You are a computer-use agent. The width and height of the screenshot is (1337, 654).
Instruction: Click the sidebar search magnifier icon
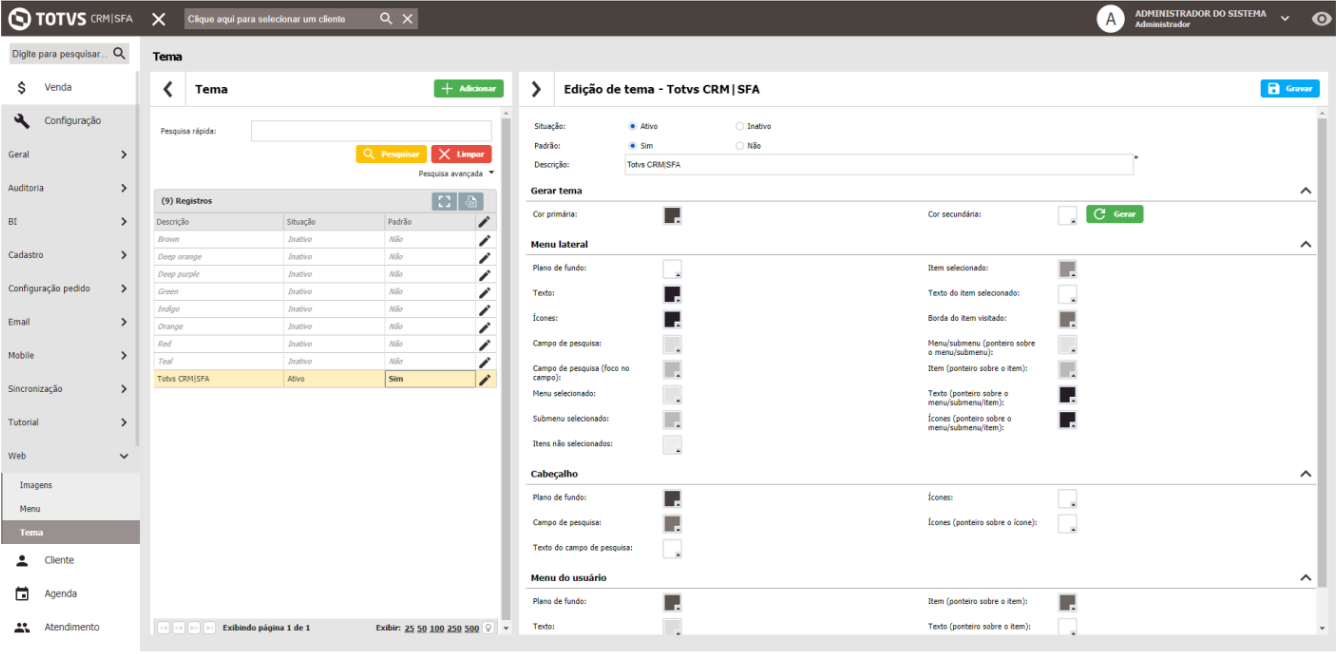click(x=119, y=53)
